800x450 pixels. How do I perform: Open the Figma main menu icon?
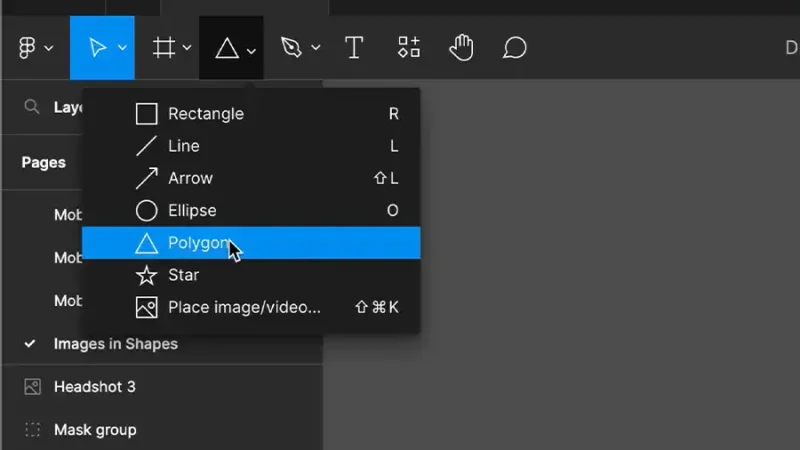click(x=27, y=48)
